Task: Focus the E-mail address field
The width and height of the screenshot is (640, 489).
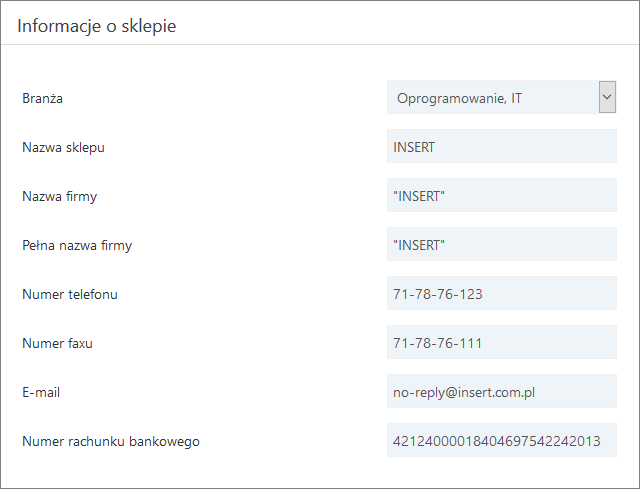Action: [x=501, y=392]
